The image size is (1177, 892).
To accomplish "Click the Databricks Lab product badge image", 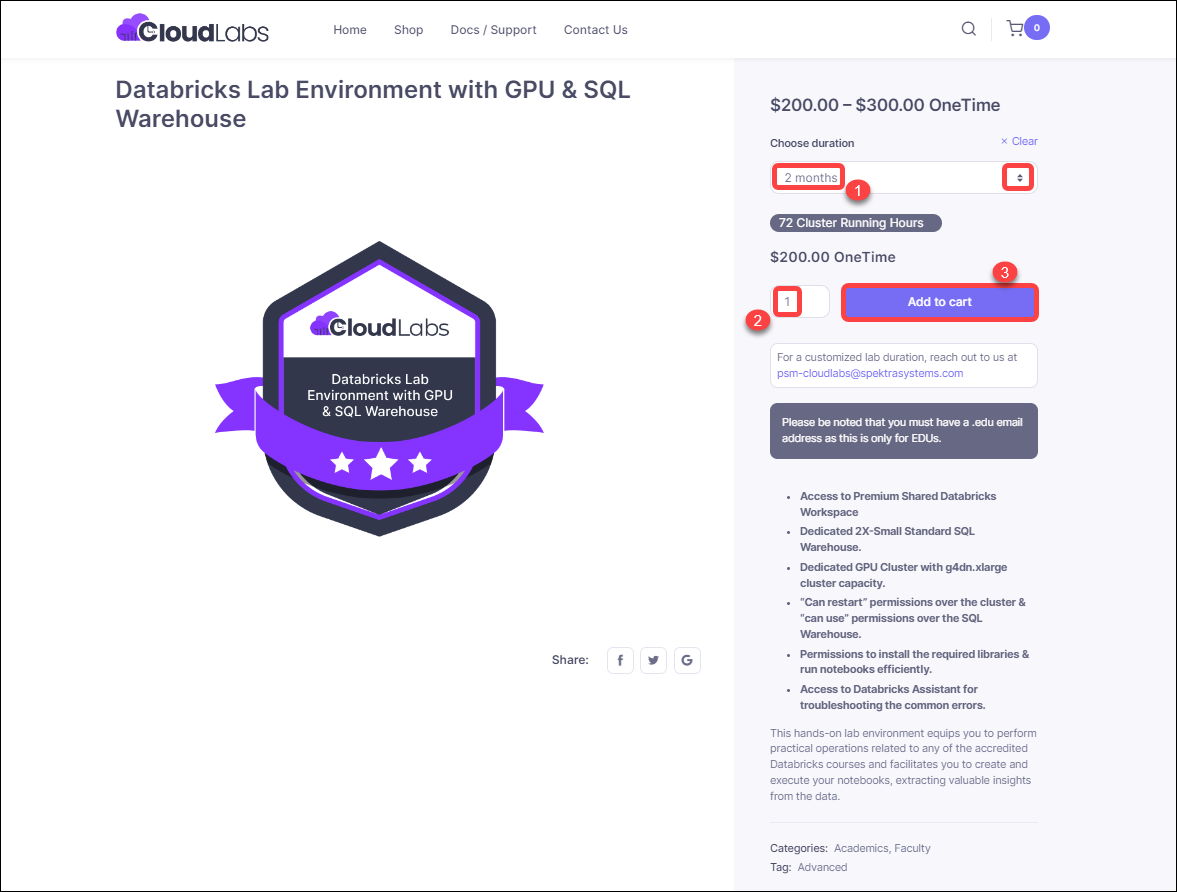I will [x=379, y=388].
